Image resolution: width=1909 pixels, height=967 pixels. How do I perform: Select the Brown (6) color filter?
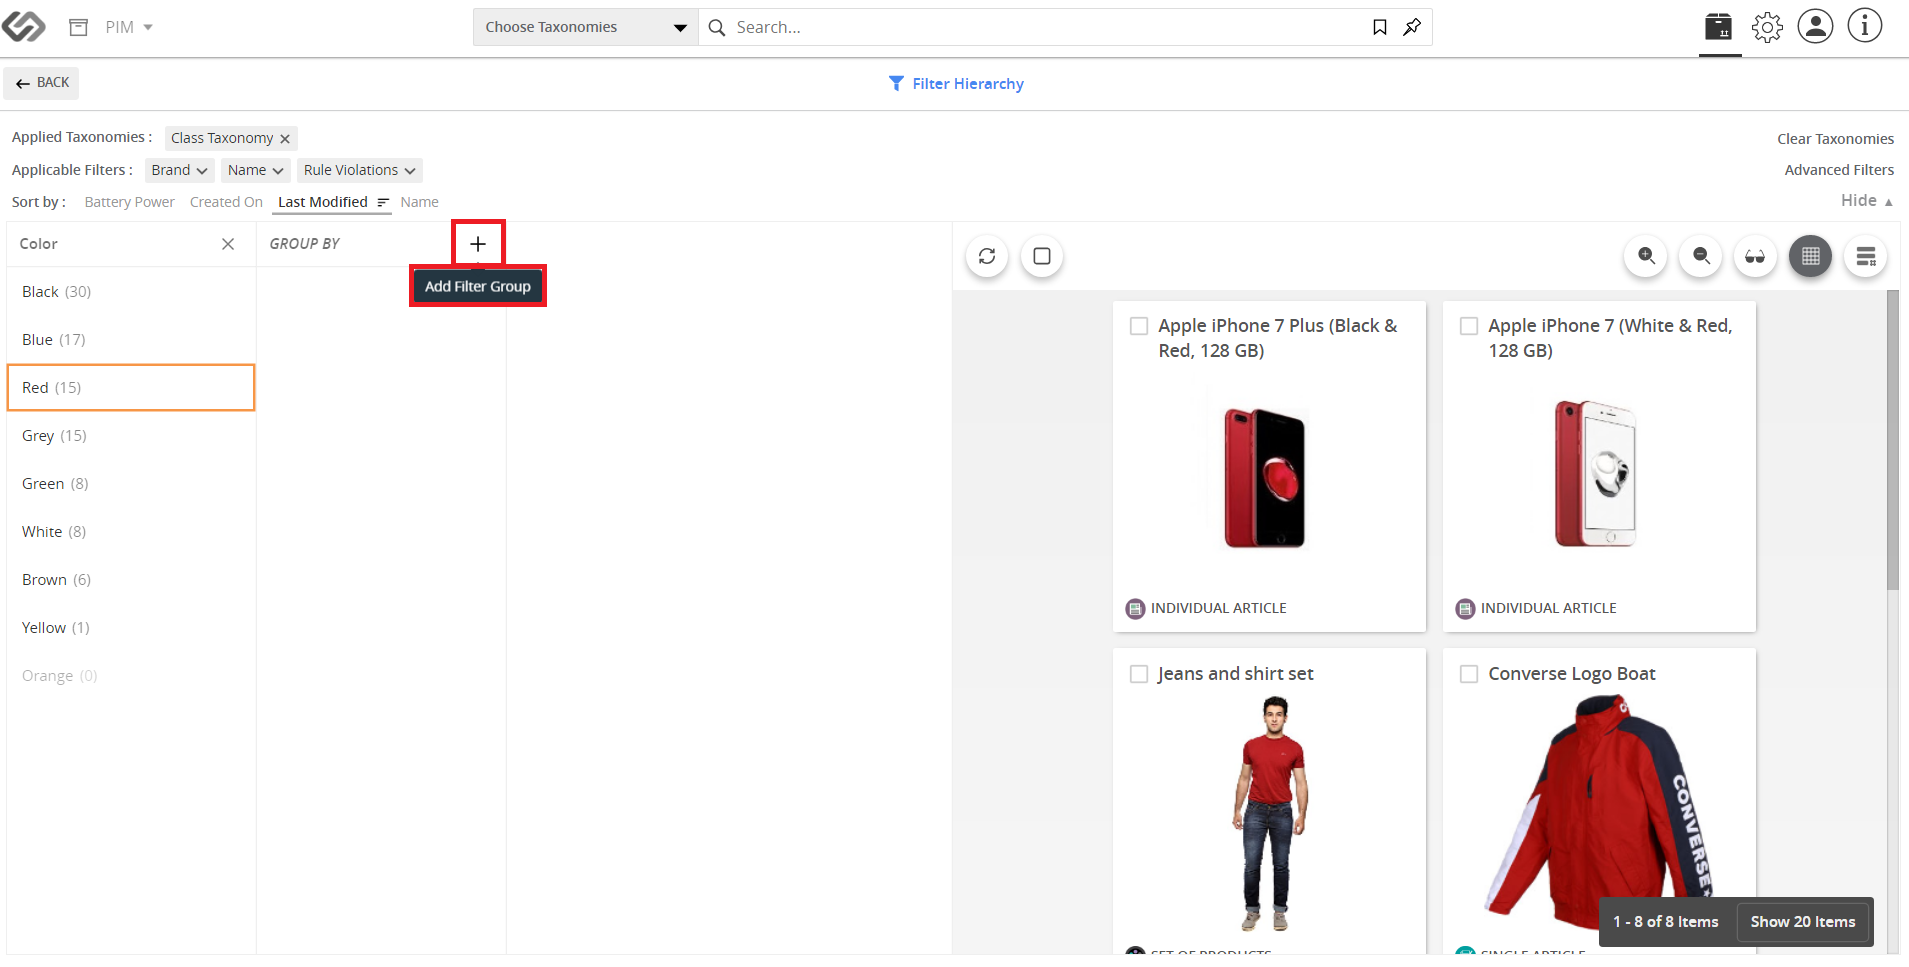click(x=131, y=580)
